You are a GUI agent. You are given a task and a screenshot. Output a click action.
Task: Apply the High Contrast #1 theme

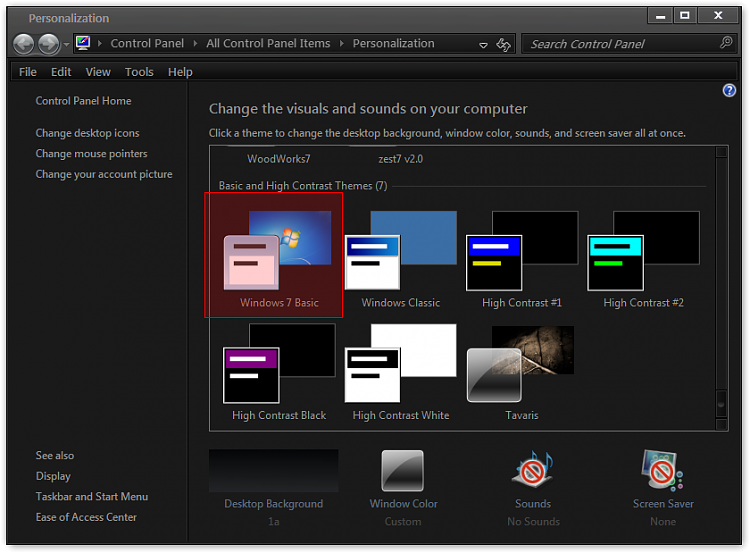click(x=522, y=258)
